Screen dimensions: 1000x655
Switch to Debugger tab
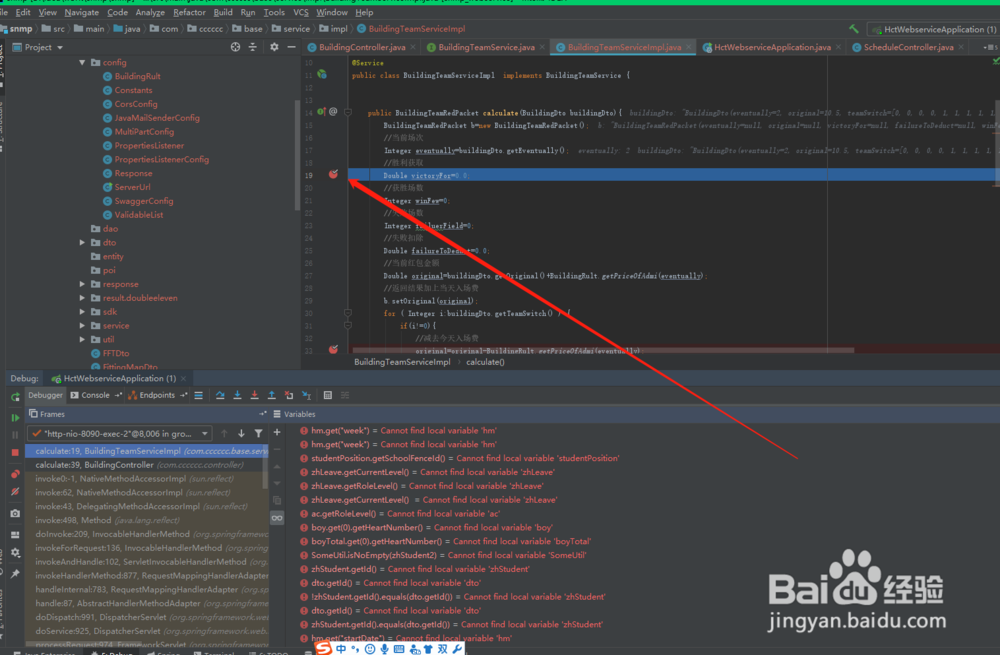pos(45,395)
